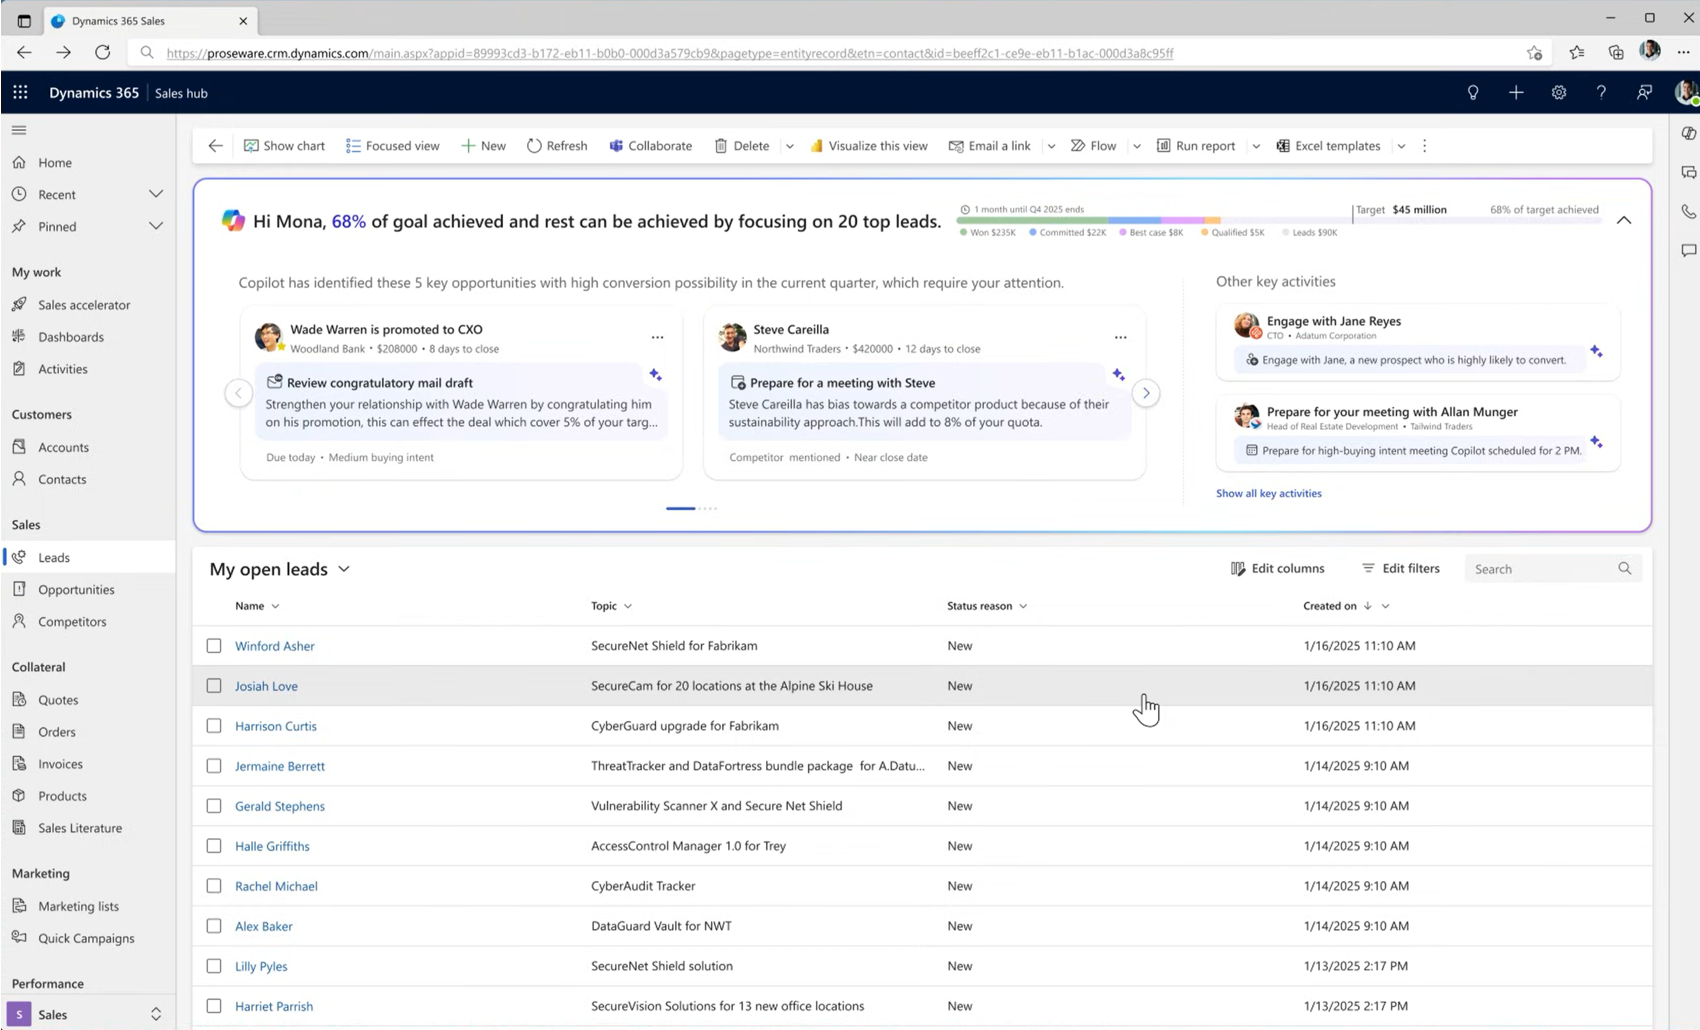This screenshot has height=1030, width=1700.
Task: Click the goal progress bar
Action: (1279, 220)
